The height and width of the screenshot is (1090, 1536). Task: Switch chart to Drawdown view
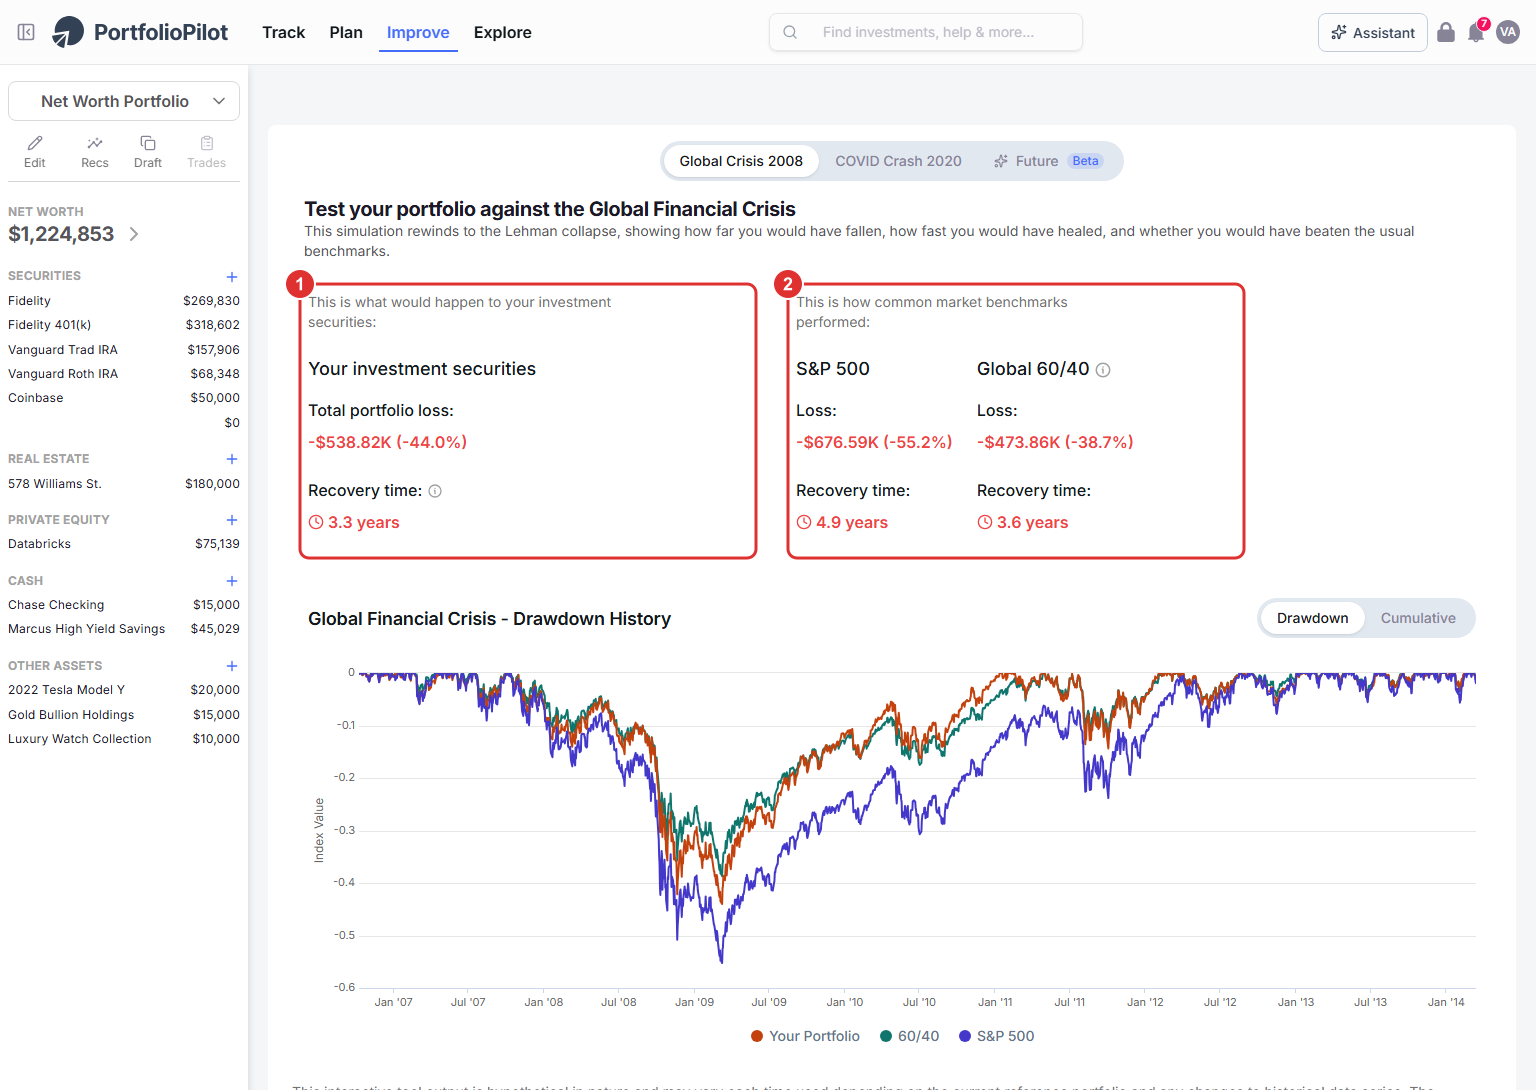tap(1312, 618)
